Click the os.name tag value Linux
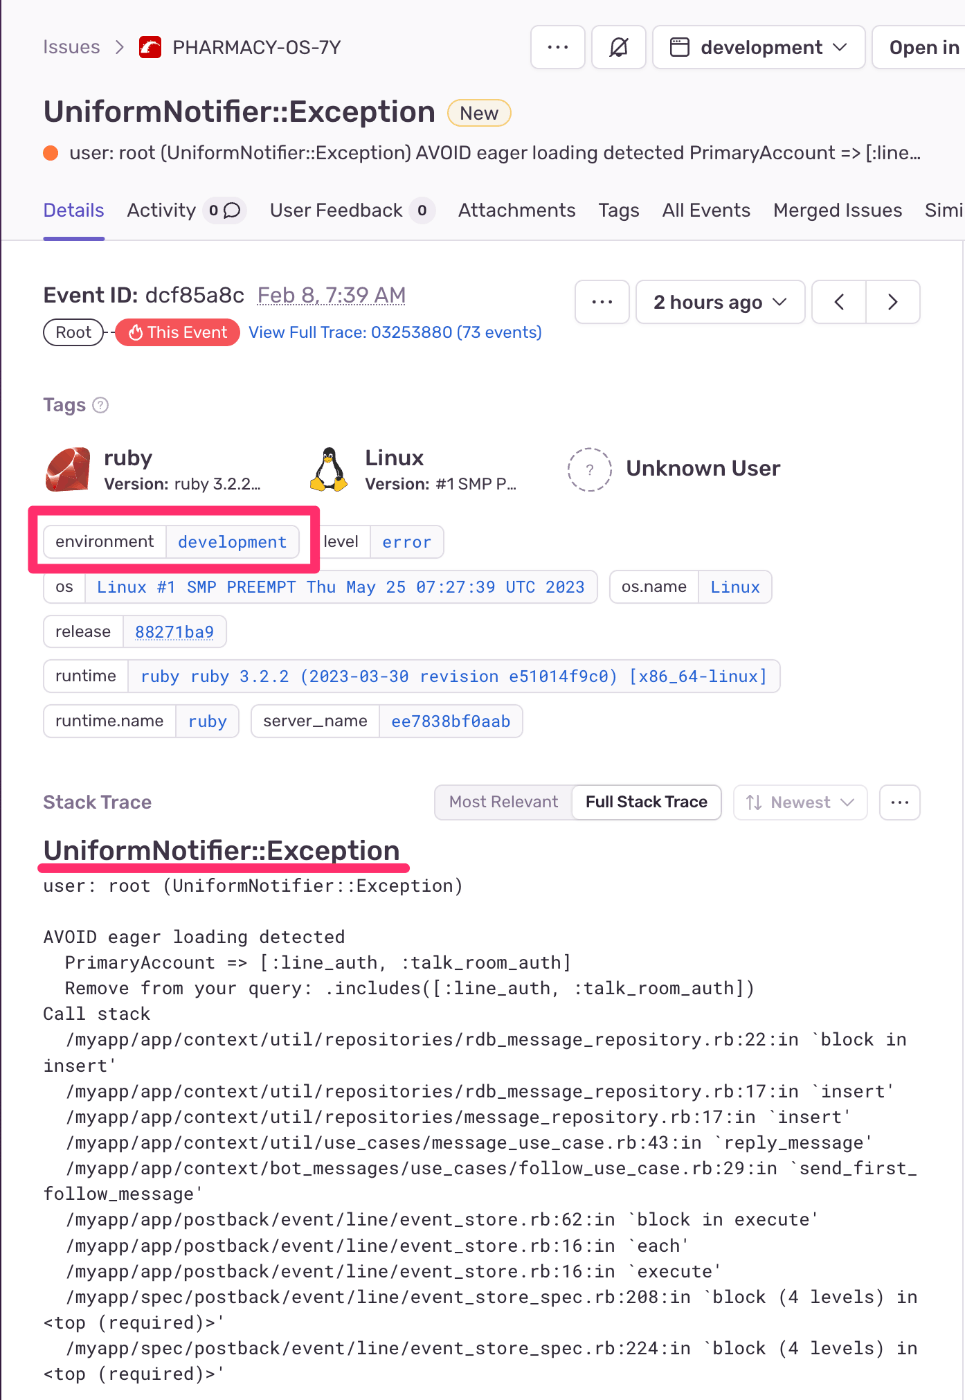Screen dimensions: 965x1400 (735, 587)
